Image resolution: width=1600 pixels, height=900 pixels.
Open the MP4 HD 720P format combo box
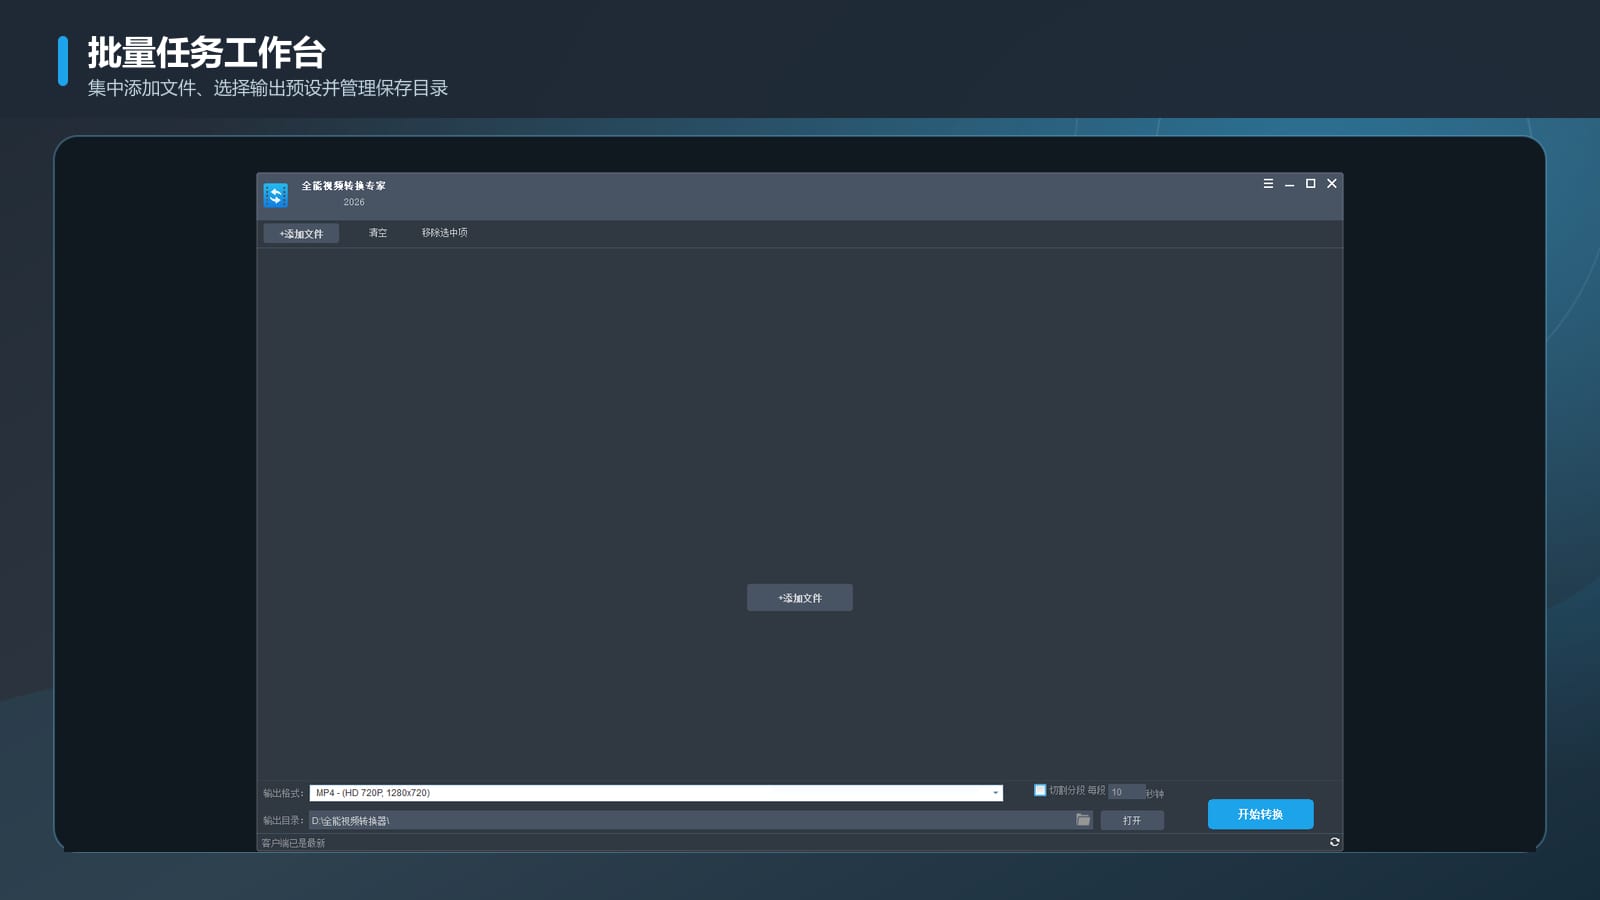tap(656, 793)
